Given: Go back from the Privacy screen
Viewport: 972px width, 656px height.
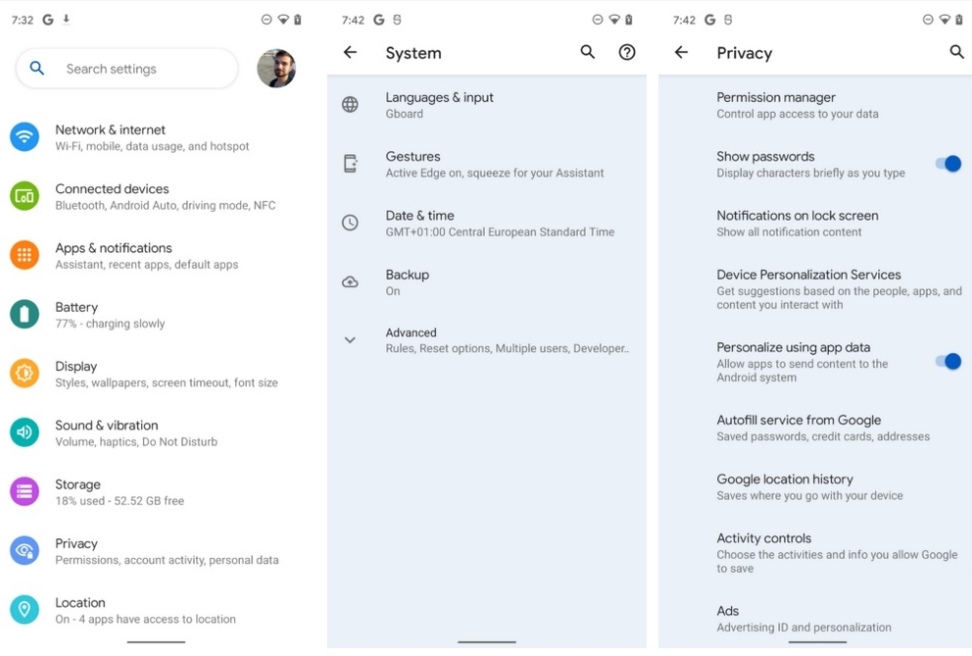Looking at the screenshot, I should click(681, 52).
